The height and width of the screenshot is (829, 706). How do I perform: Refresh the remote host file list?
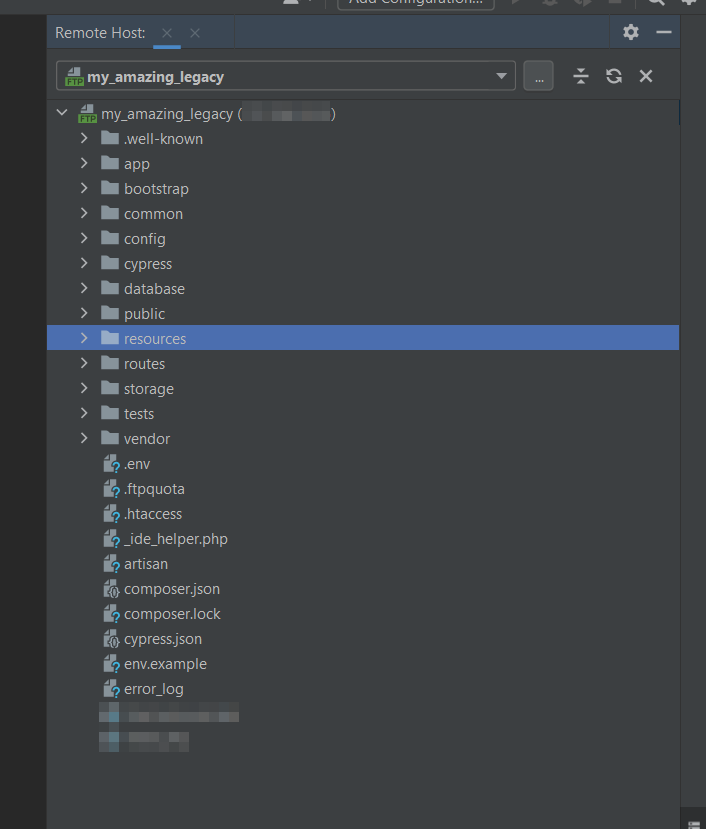click(614, 76)
